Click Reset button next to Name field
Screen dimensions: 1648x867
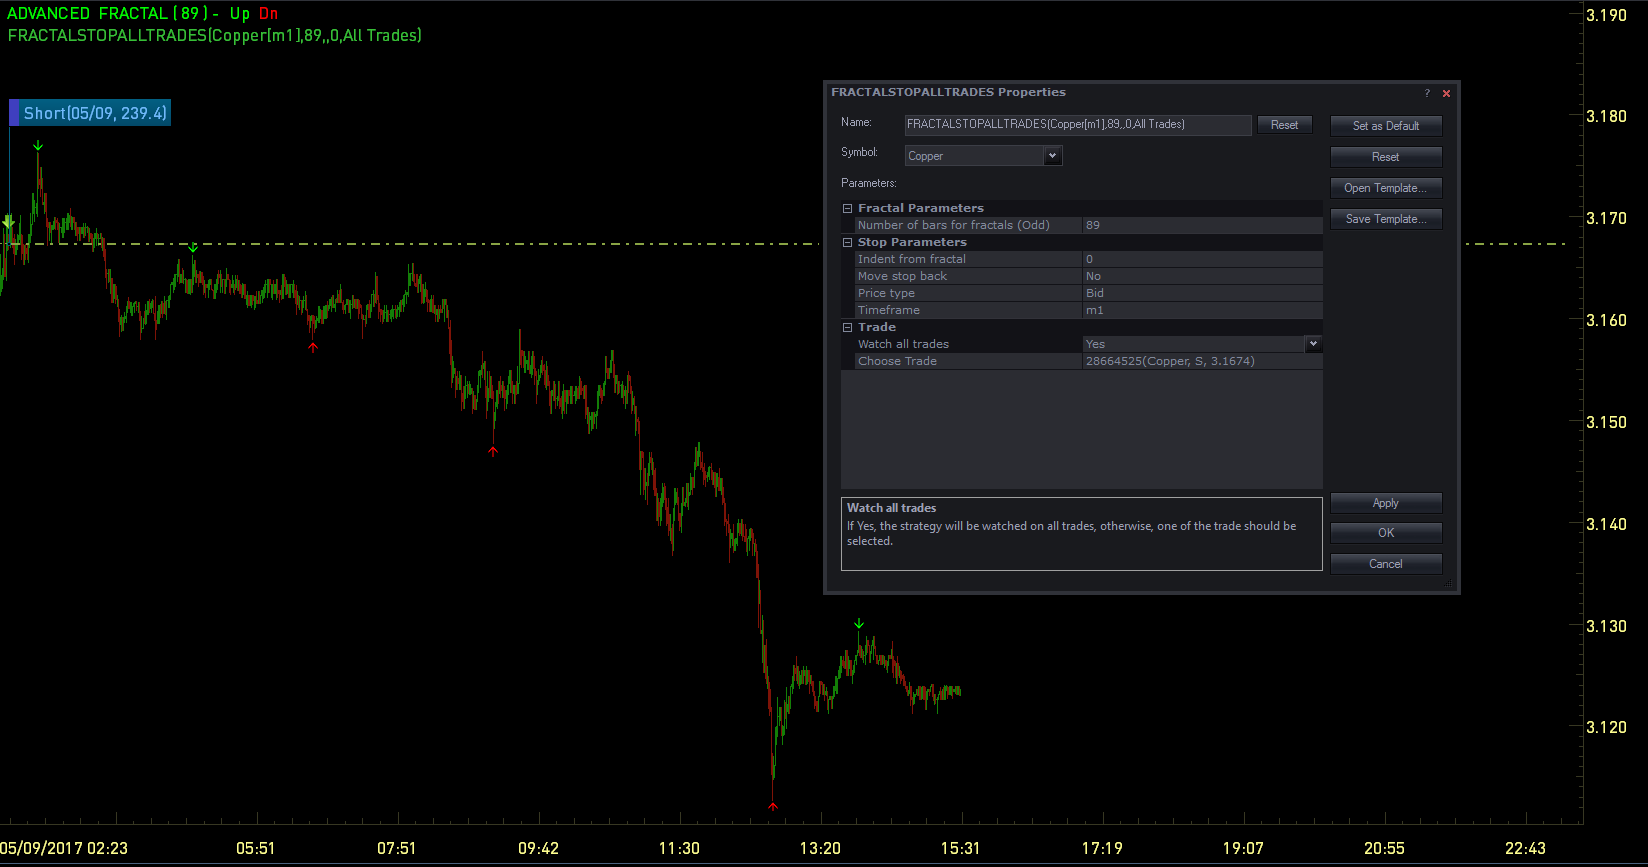pos(1284,125)
